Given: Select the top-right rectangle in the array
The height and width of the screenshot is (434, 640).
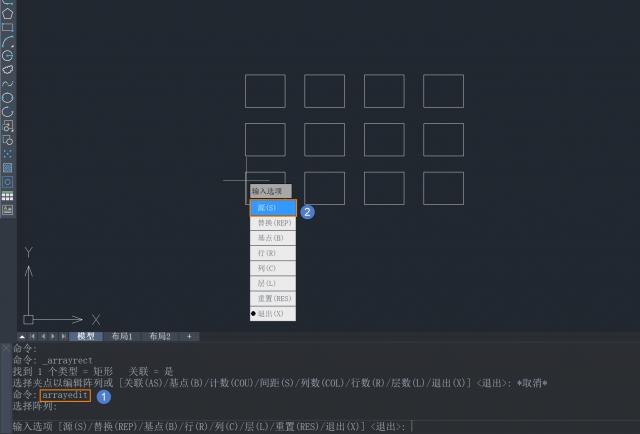Looking at the screenshot, I should [443, 91].
